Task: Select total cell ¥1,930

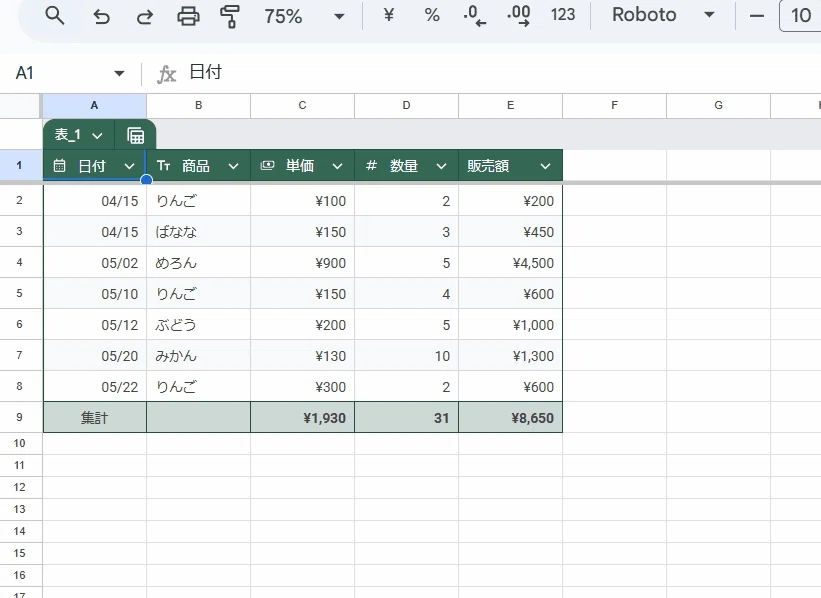Action: pos(302,417)
